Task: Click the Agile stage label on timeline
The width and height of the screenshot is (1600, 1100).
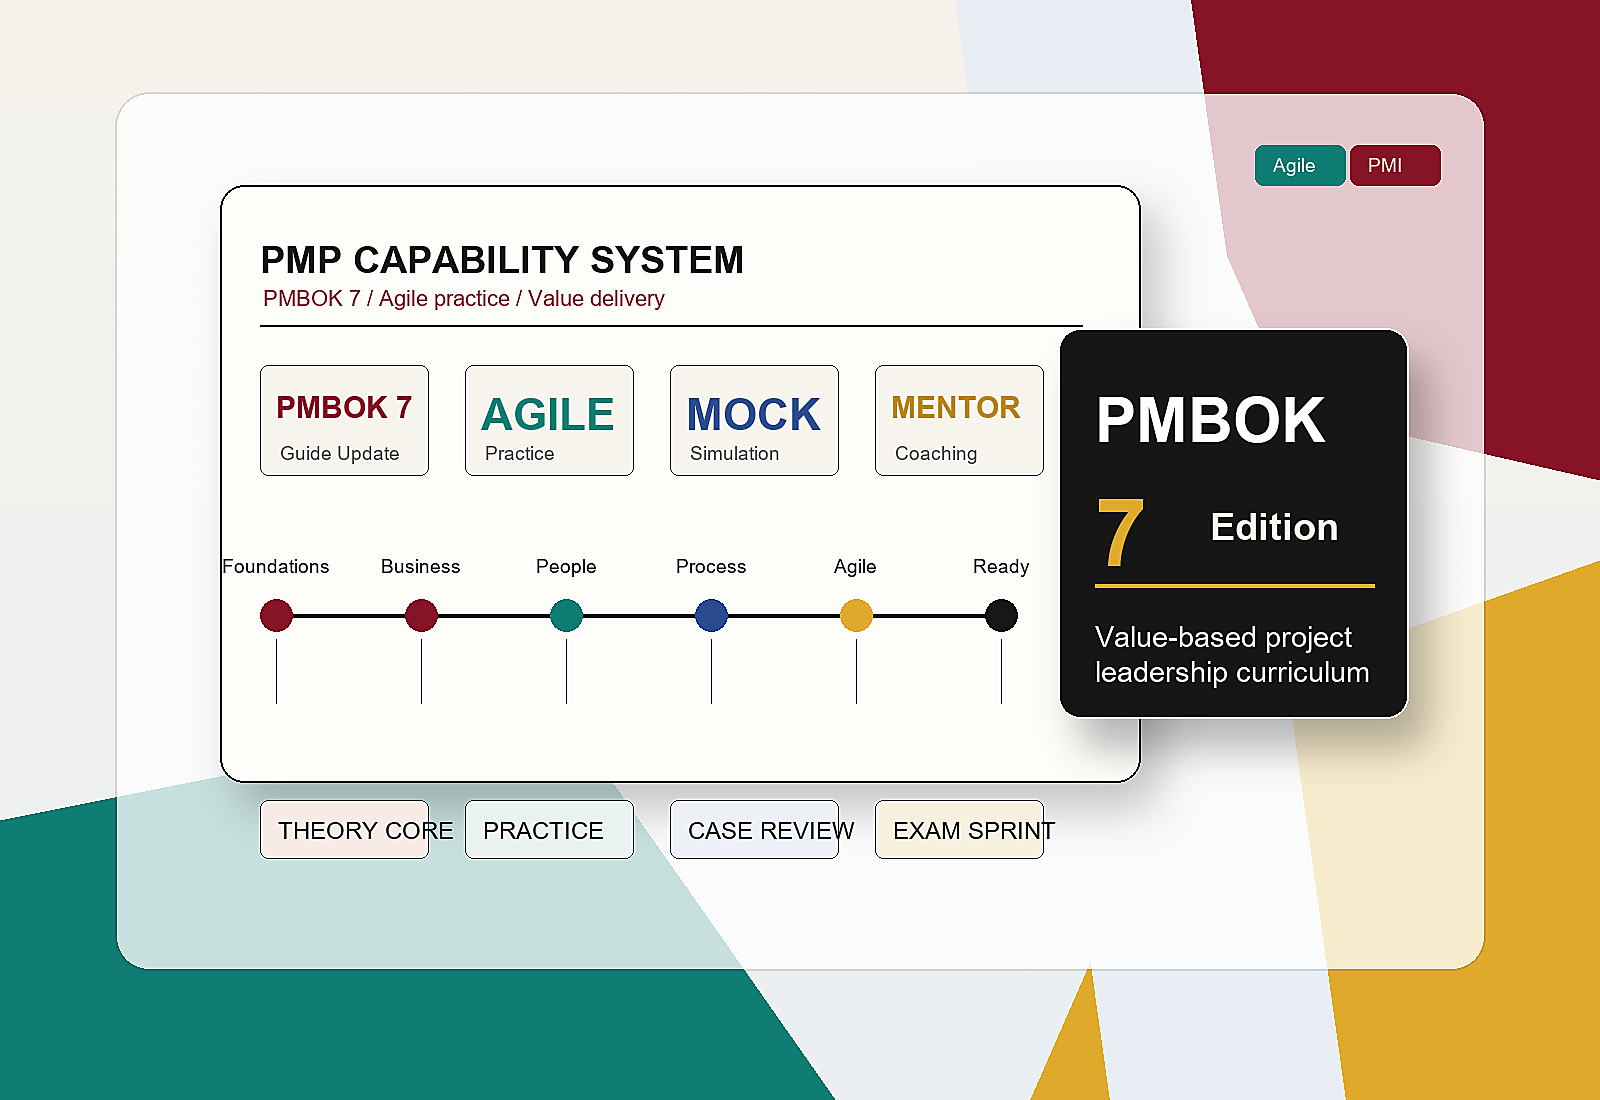Action: pos(855,566)
